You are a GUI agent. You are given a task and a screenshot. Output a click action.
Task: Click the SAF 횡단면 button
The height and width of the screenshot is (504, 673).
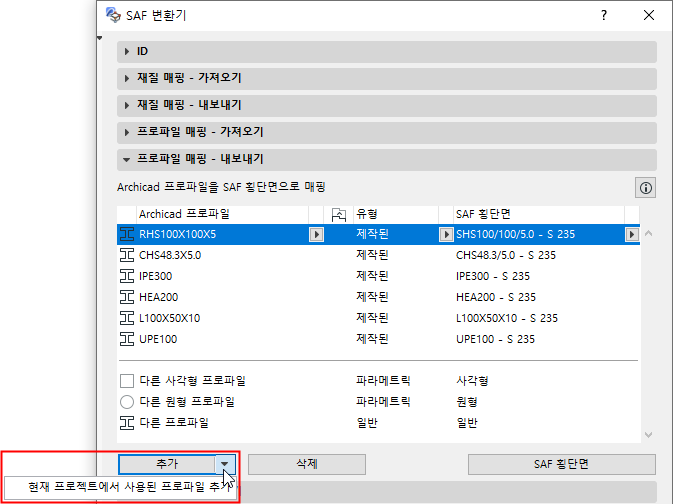coord(562,465)
